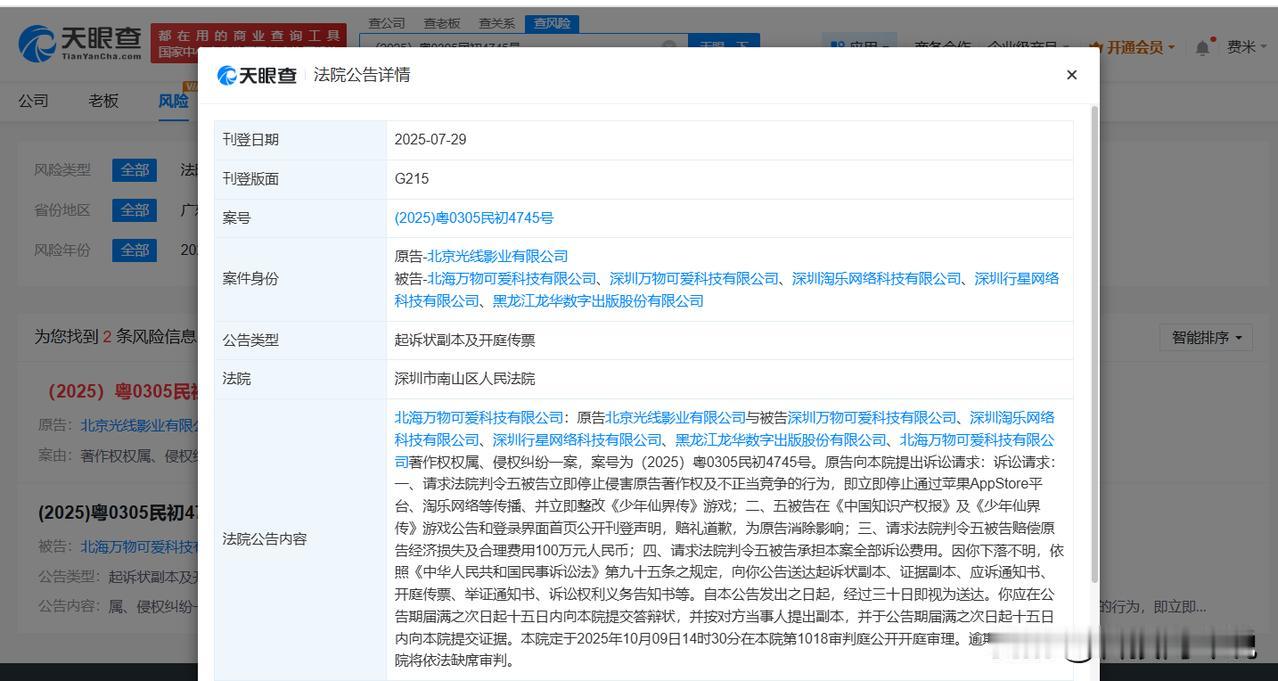Click the publication date value 2025-07-29
This screenshot has height=681, width=1278.
[430, 139]
